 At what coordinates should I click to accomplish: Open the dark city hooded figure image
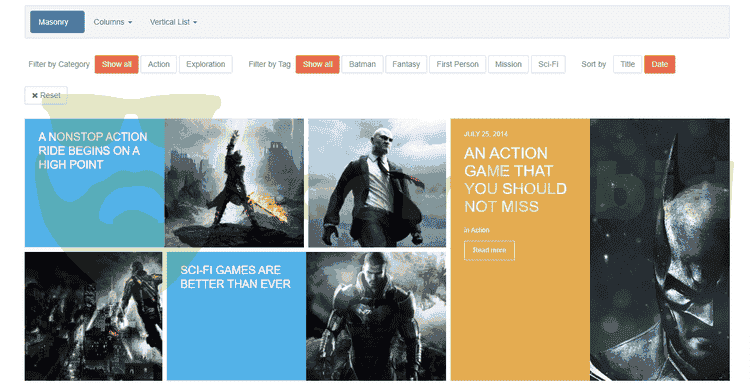click(93, 316)
